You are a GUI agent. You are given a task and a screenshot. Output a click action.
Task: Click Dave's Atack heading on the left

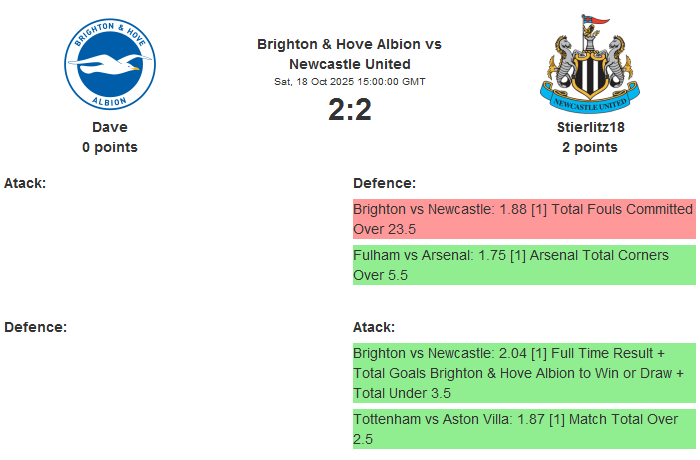(25, 183)
